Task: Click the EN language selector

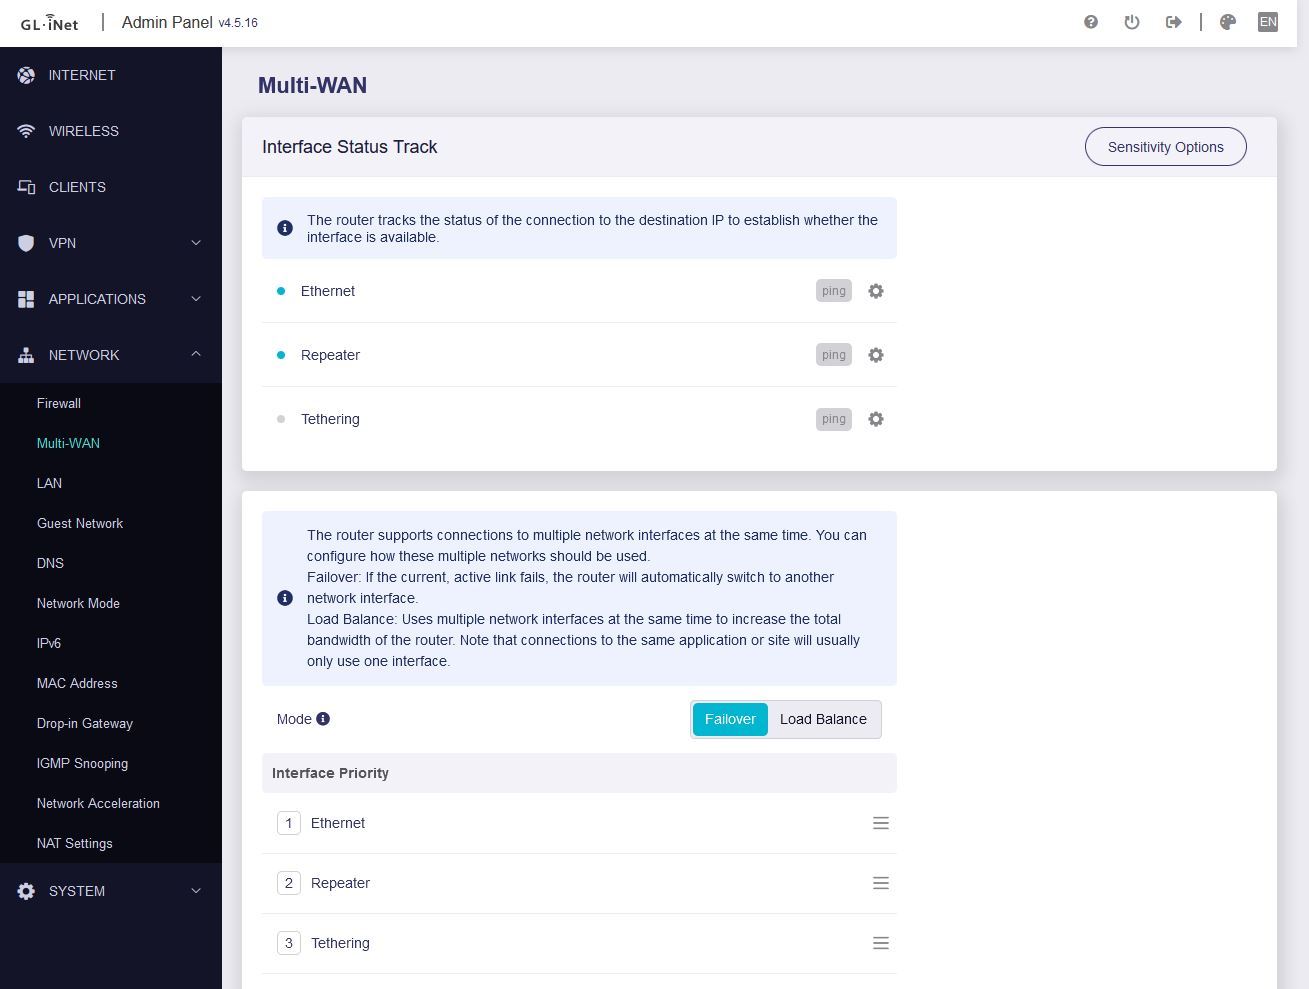Action: click(1267, 22)
